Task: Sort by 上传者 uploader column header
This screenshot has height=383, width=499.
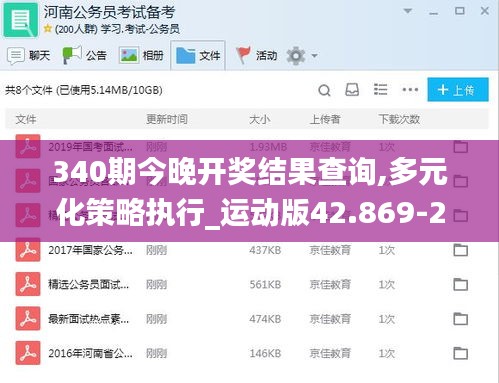Action: [325, 119]
